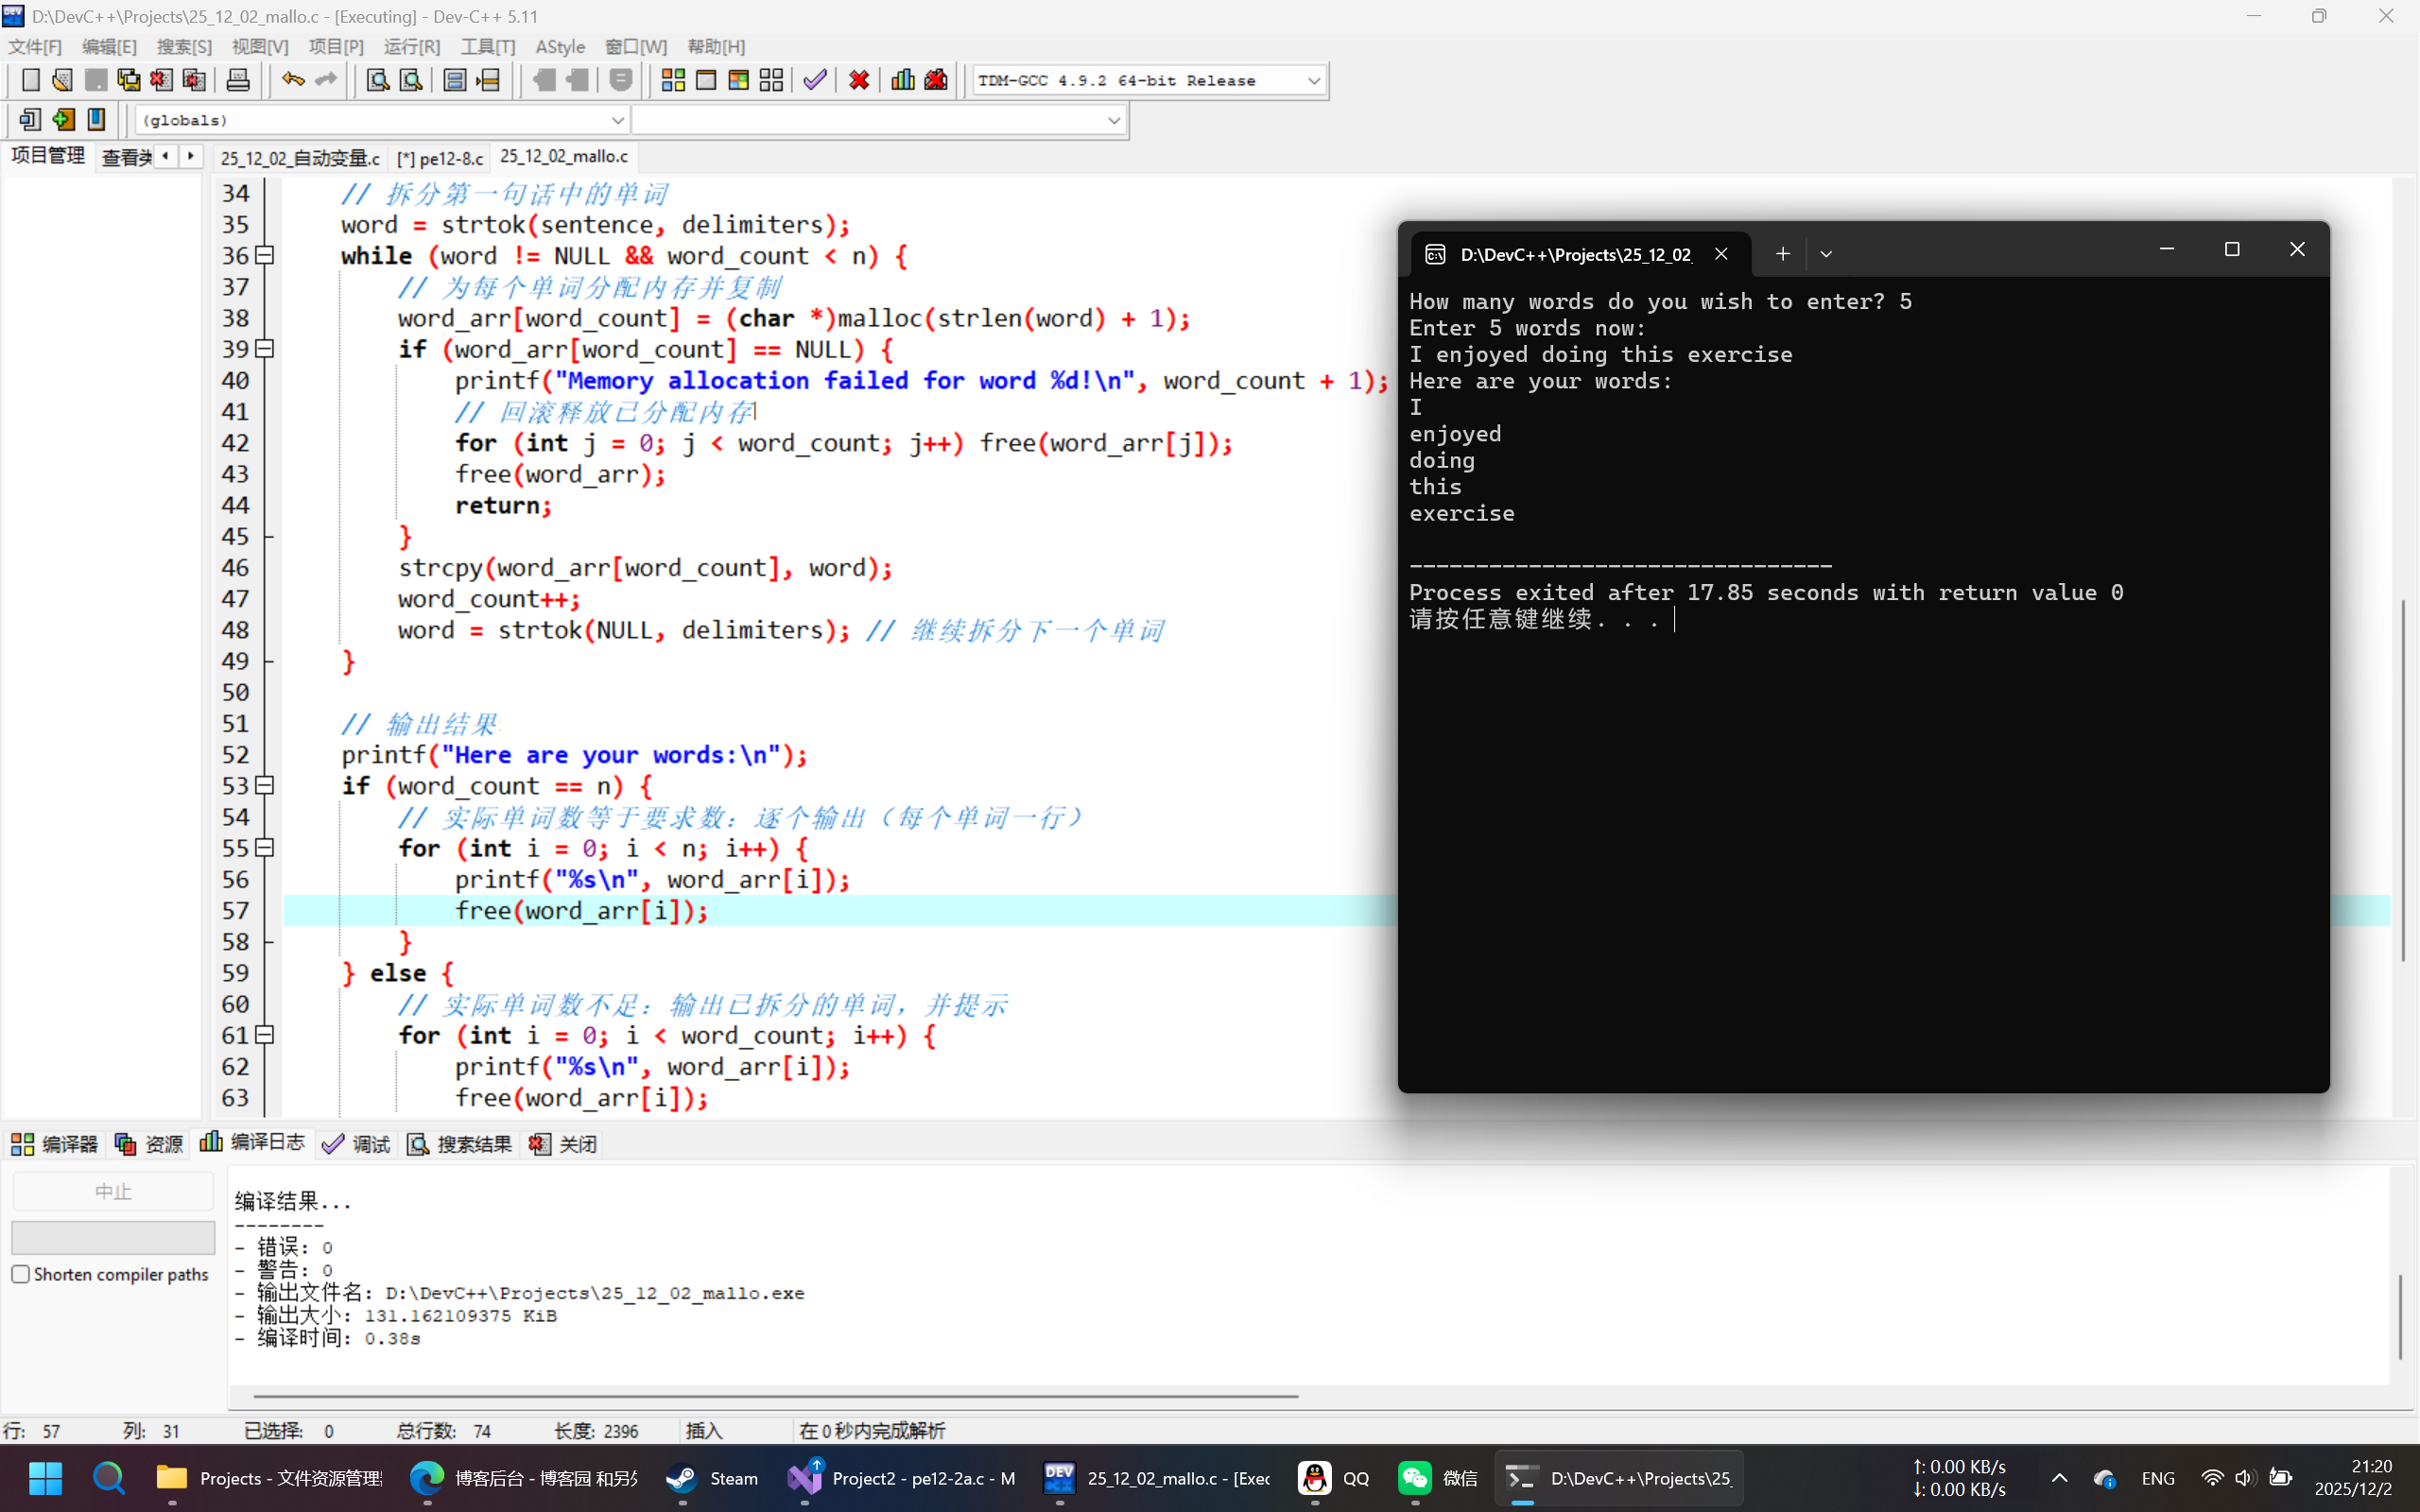Click the New file toolbar icon
Viewport: 2420px width, 1512px height.
click(30, 80)
